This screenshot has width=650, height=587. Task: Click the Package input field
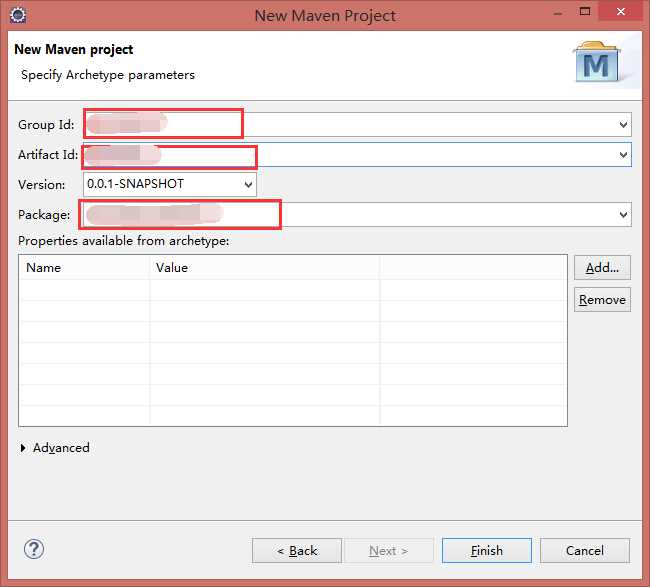tap(357, 215)
